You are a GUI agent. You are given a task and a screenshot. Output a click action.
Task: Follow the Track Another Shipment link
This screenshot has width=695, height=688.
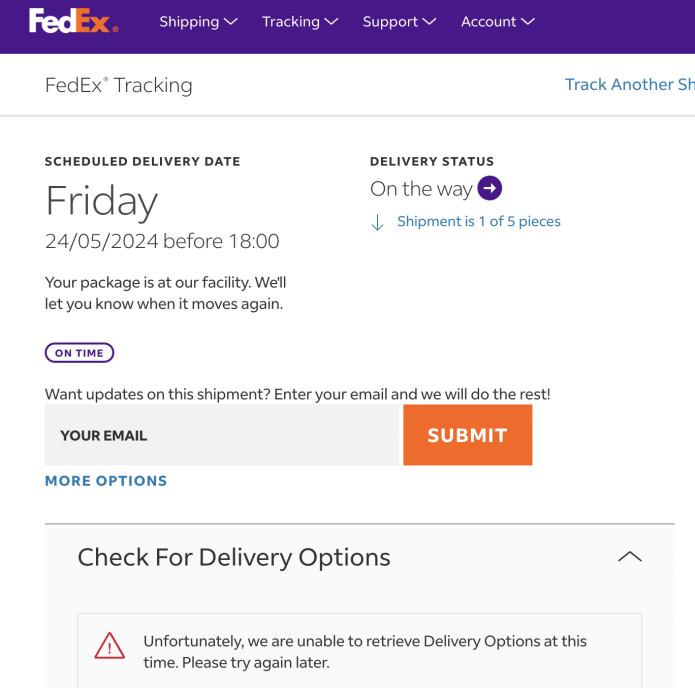point(629,85)
